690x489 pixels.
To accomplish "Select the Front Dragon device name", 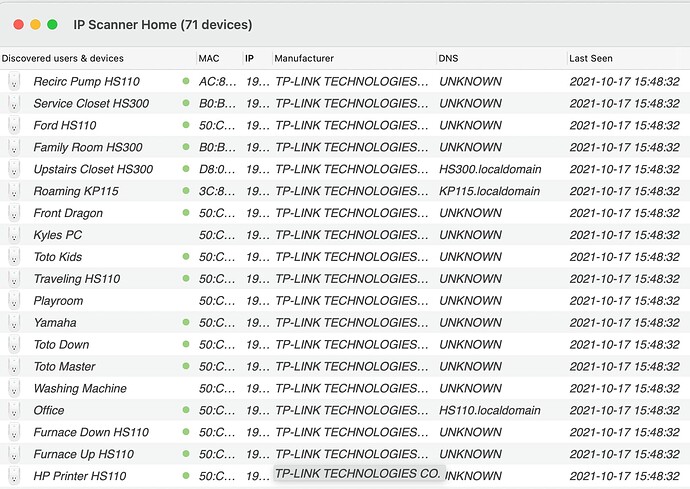I will click(x=68, y=213).
